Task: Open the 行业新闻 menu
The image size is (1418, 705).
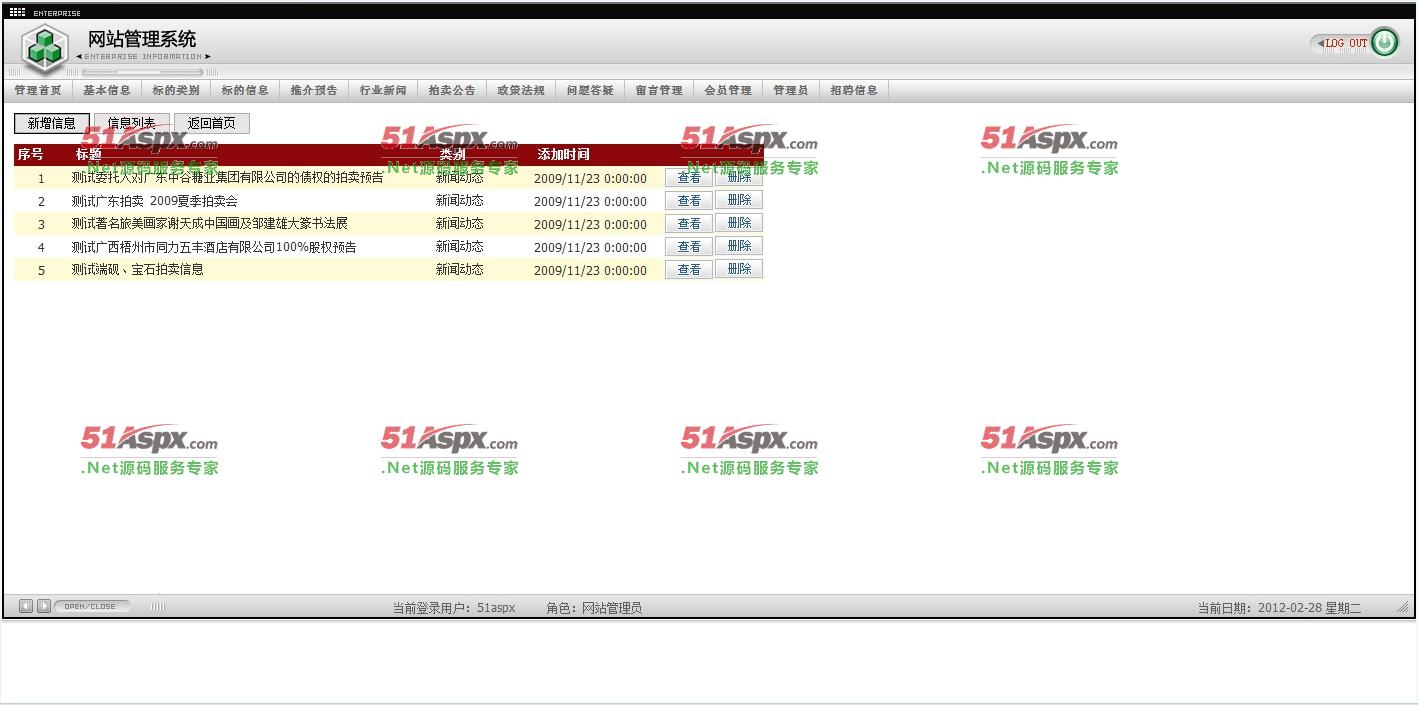Action: pos(383,90)
